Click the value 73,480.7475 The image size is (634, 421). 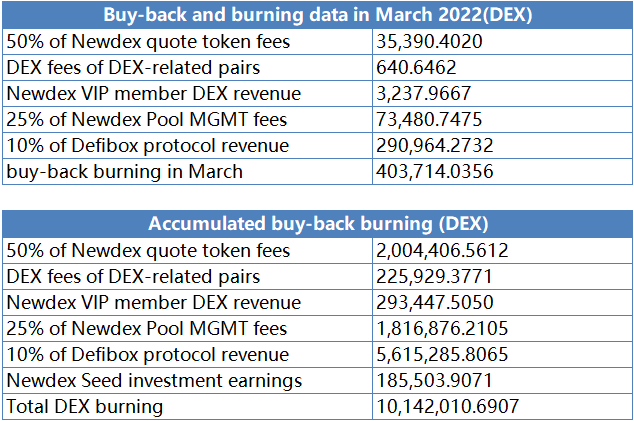click(429, 119)
